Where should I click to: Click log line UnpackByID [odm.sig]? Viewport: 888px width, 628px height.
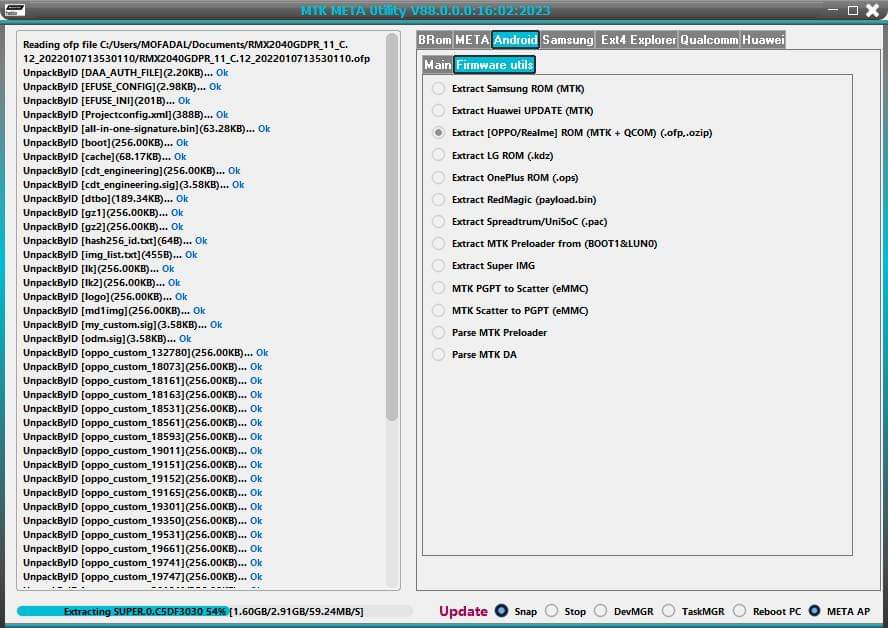tap(107, 339)
